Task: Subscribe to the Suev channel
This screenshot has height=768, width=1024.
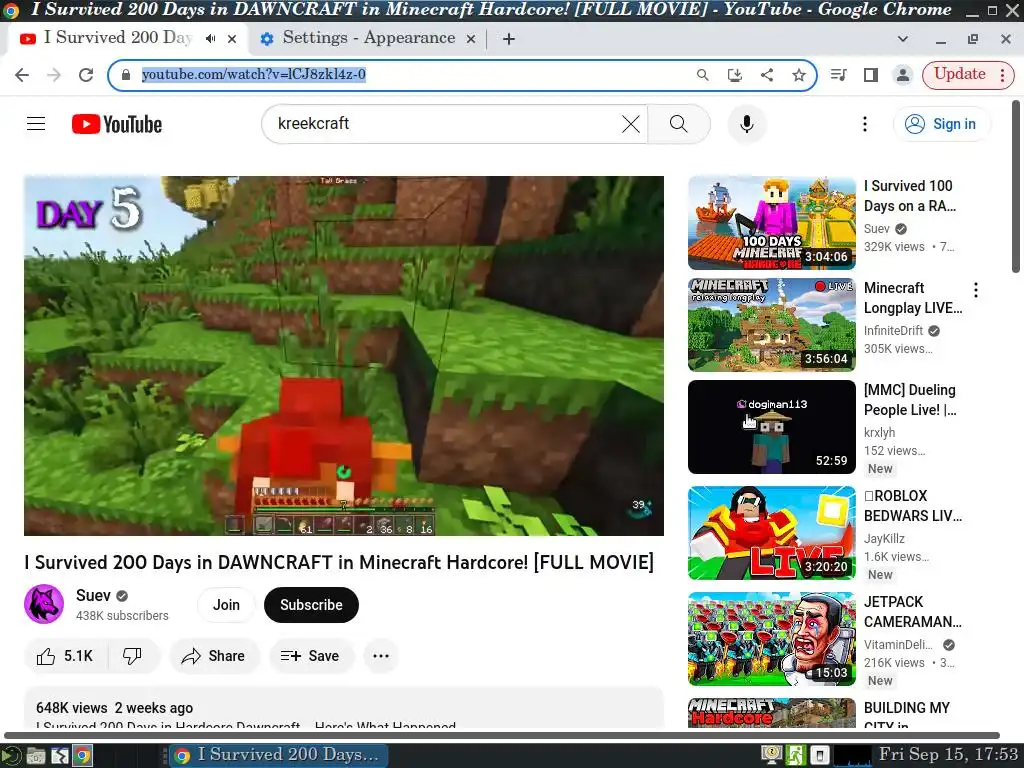Action: point(311,605)
